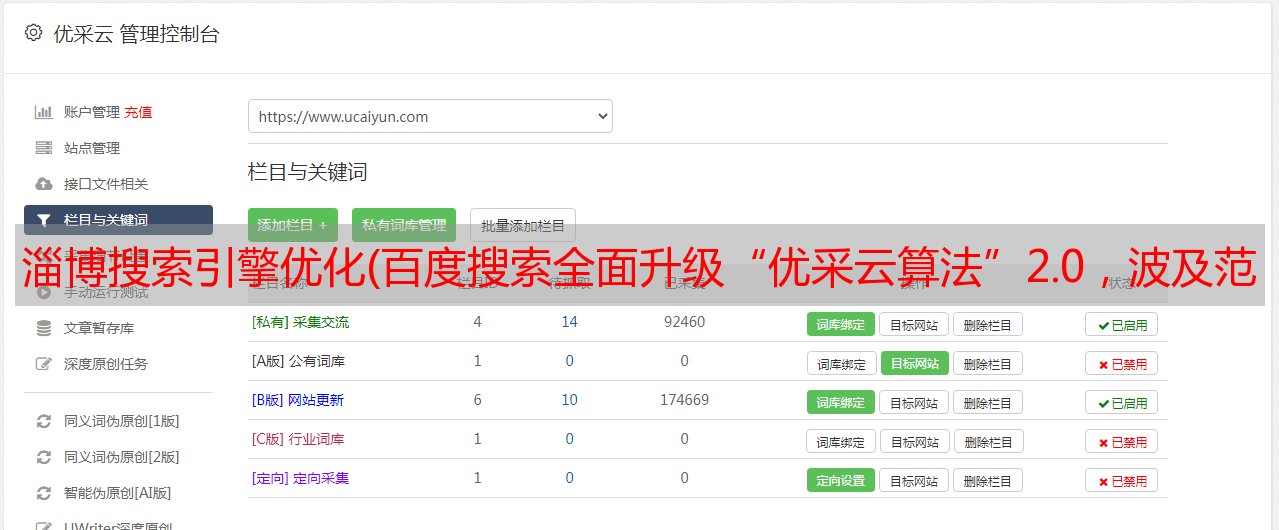Click 词库绑定 in the 行业词库 row
Viewport: 1279px width, 530px height.
[x=841, y=441]
